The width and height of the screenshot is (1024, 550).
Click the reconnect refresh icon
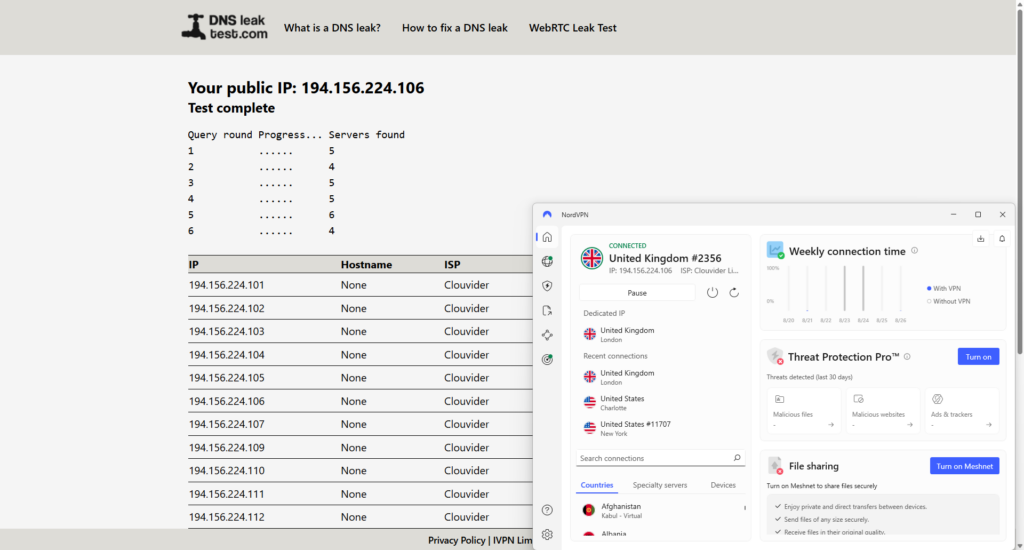tap(734, 293)
